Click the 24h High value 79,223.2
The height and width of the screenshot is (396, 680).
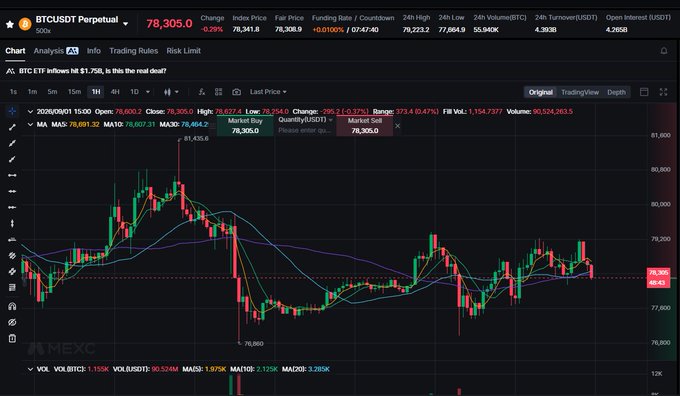416,29
